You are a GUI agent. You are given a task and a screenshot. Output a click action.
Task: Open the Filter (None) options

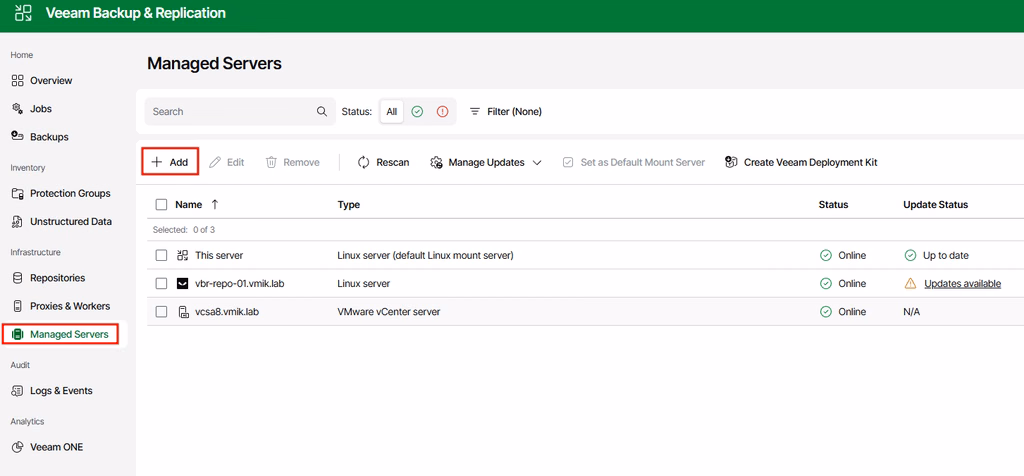click(506, 112)
